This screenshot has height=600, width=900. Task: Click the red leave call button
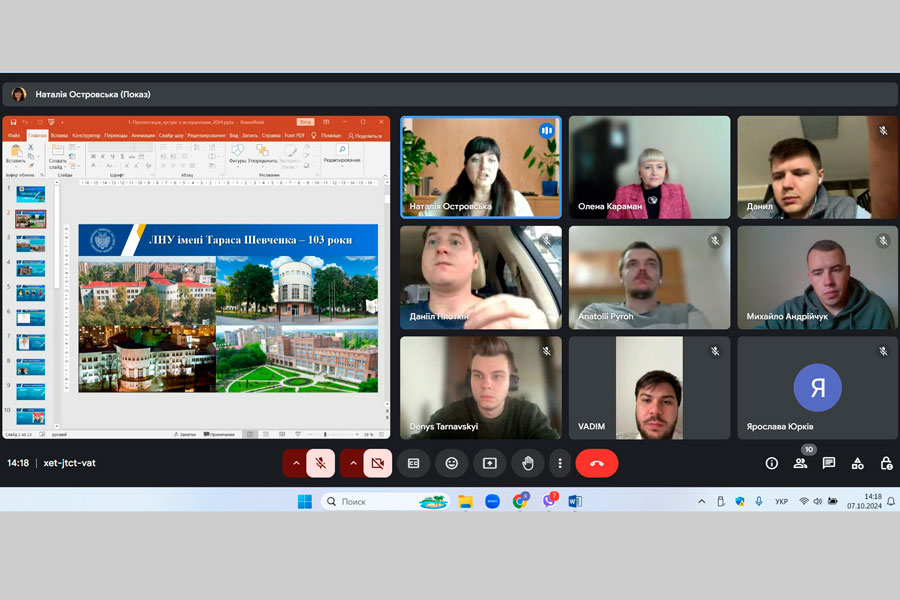[597, 463]
